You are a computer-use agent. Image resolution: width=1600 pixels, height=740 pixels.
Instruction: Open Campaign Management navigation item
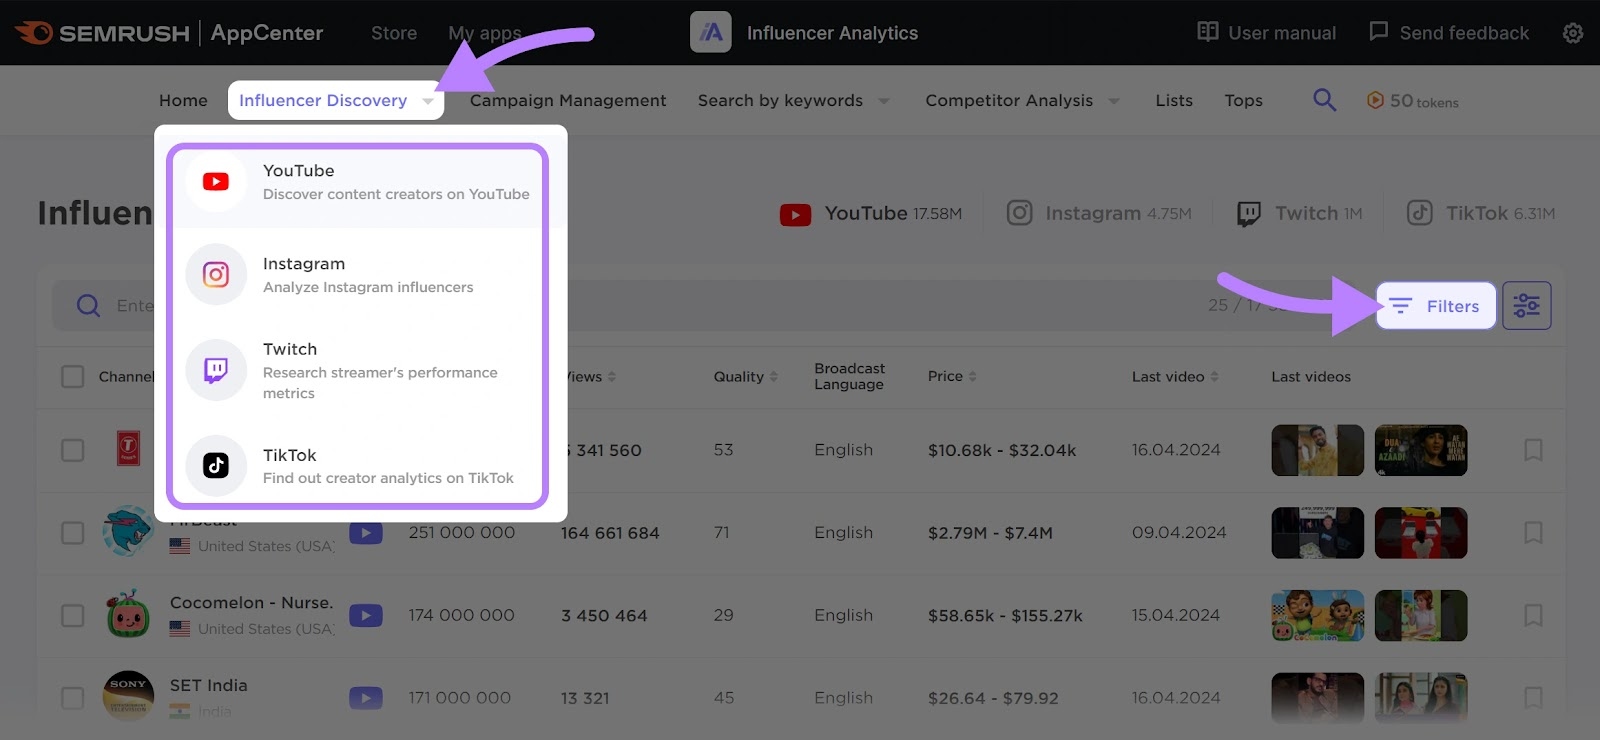pyautogui.click(x=568, y=100)
